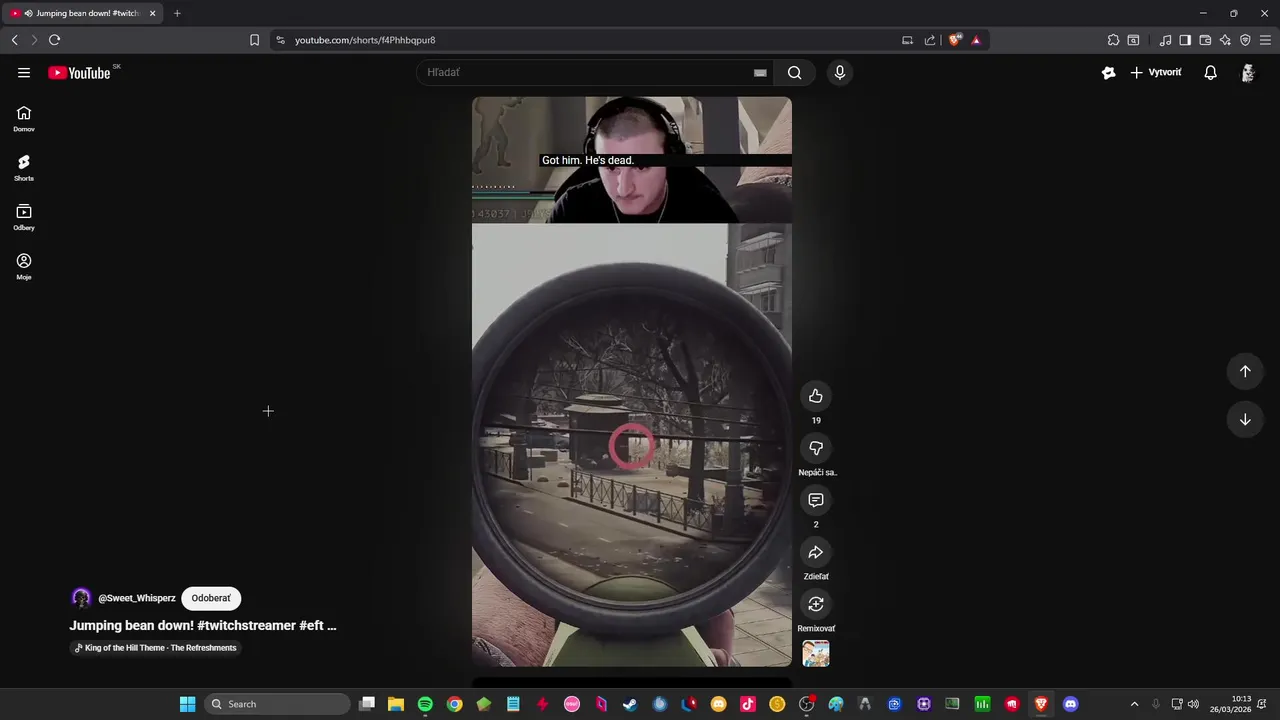This screenshot has width=1280, height=720.
Task: Start voice search with microphone
Action: (x=840, y=72)
